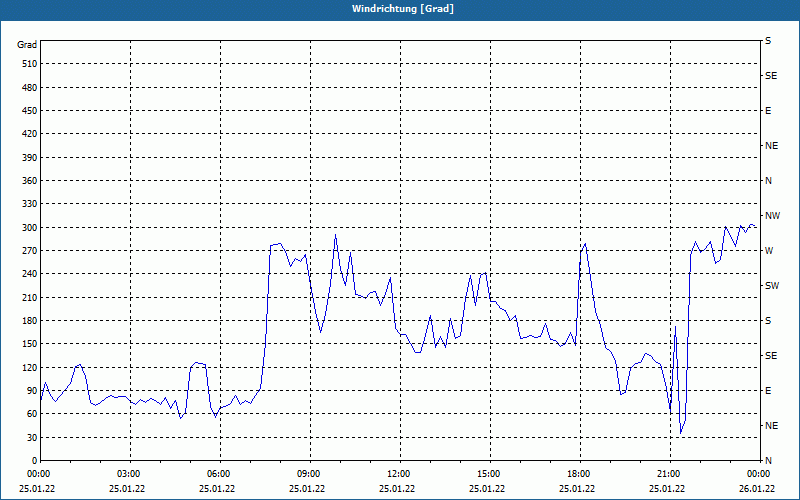Select the 30 value on the degree axis
This screenshot has width=800, height=500.
point(32,437)
